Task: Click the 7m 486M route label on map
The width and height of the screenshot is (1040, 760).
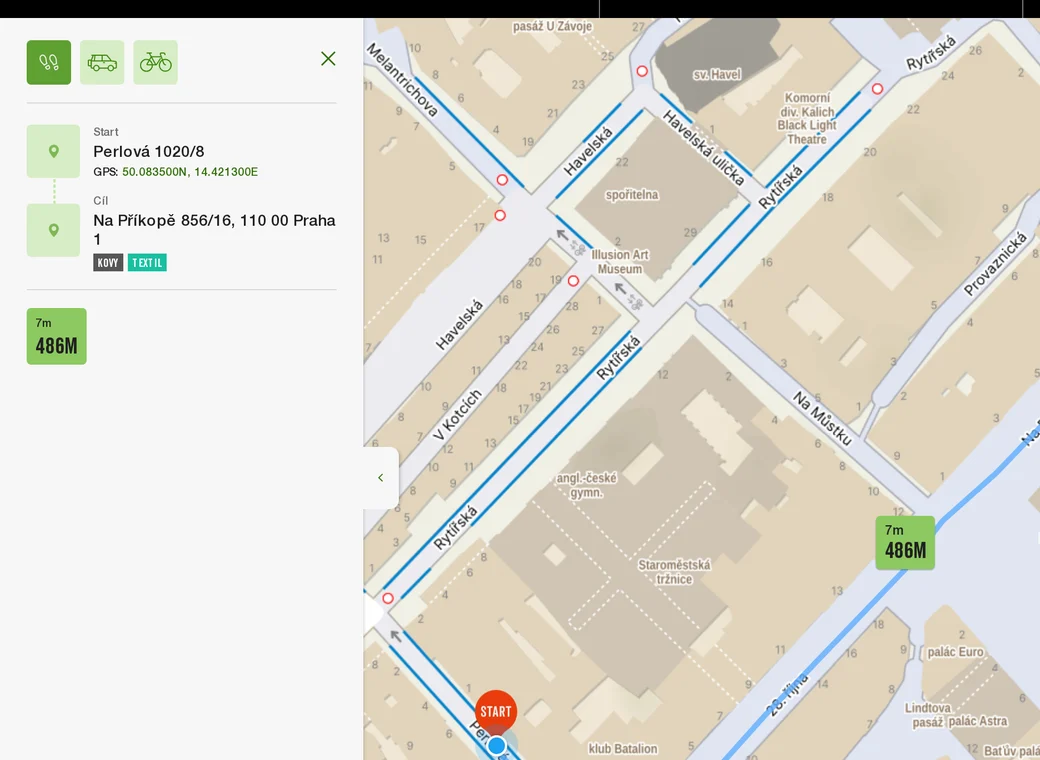Action: (905, 543)
